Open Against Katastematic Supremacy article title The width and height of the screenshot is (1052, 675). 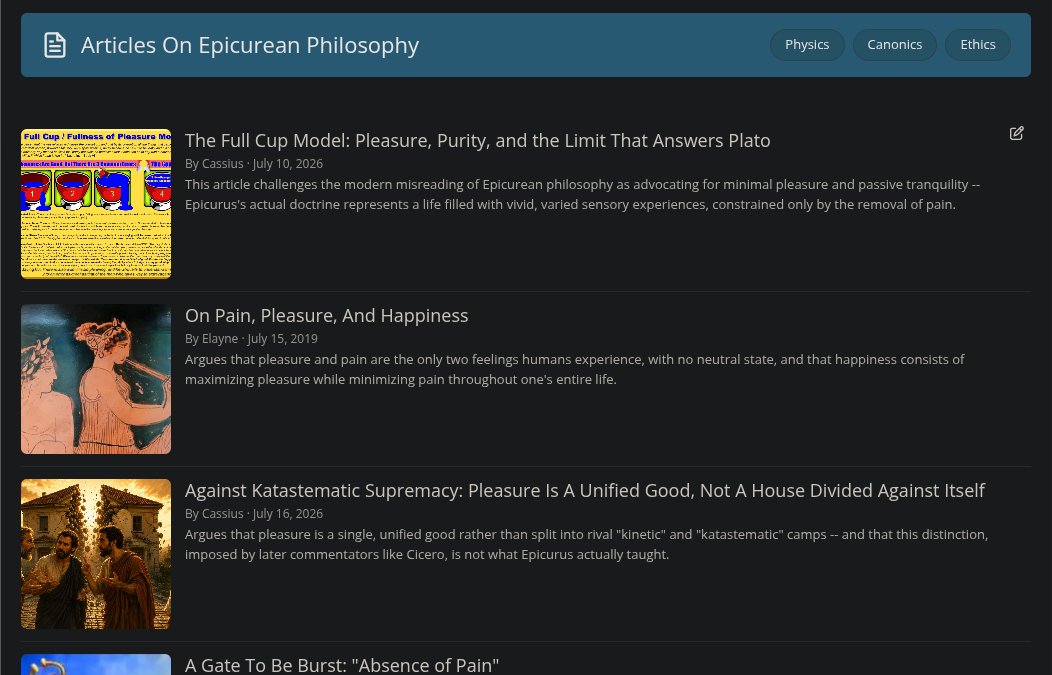(584, 491)
